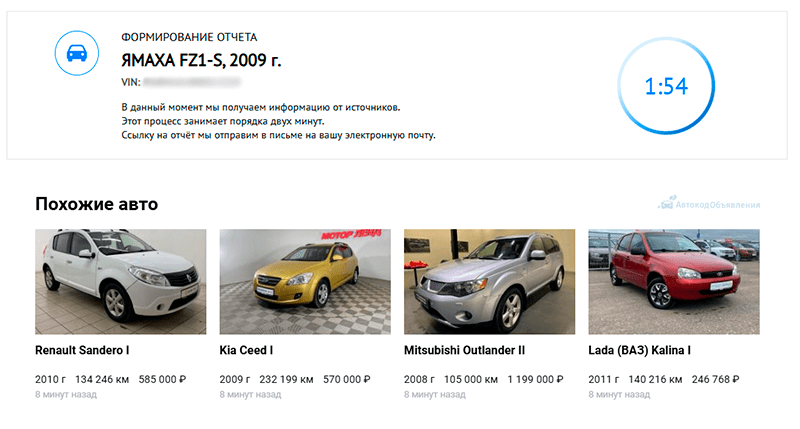The width and height of the screenshot is (800, 429).
Task: Click the 140 216 км mileage
Action: (x=655, y=380)
